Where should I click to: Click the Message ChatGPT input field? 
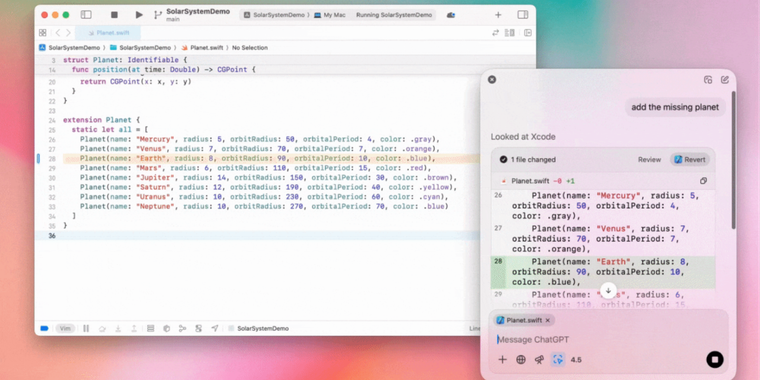609,339
